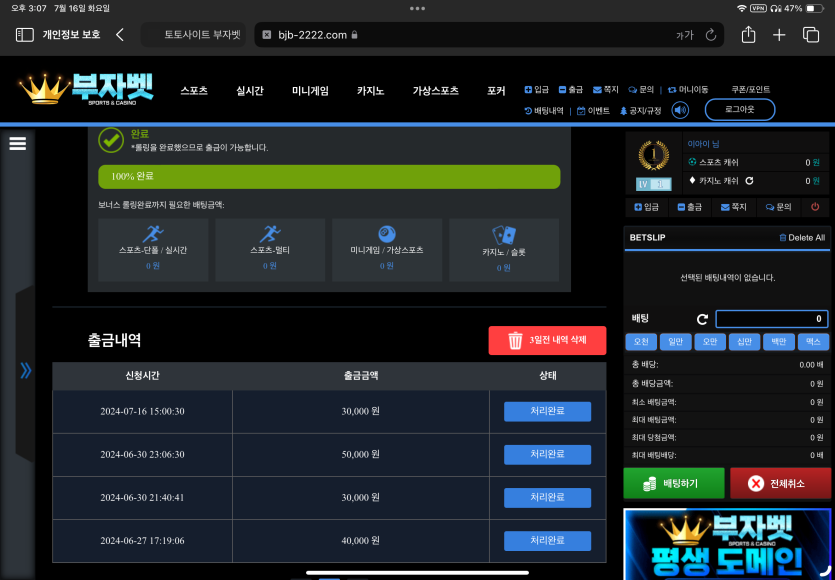Click the red 3일전 내역 삭제 button
The height and width of the screenshot is (580, 835).
click(547, 341)
